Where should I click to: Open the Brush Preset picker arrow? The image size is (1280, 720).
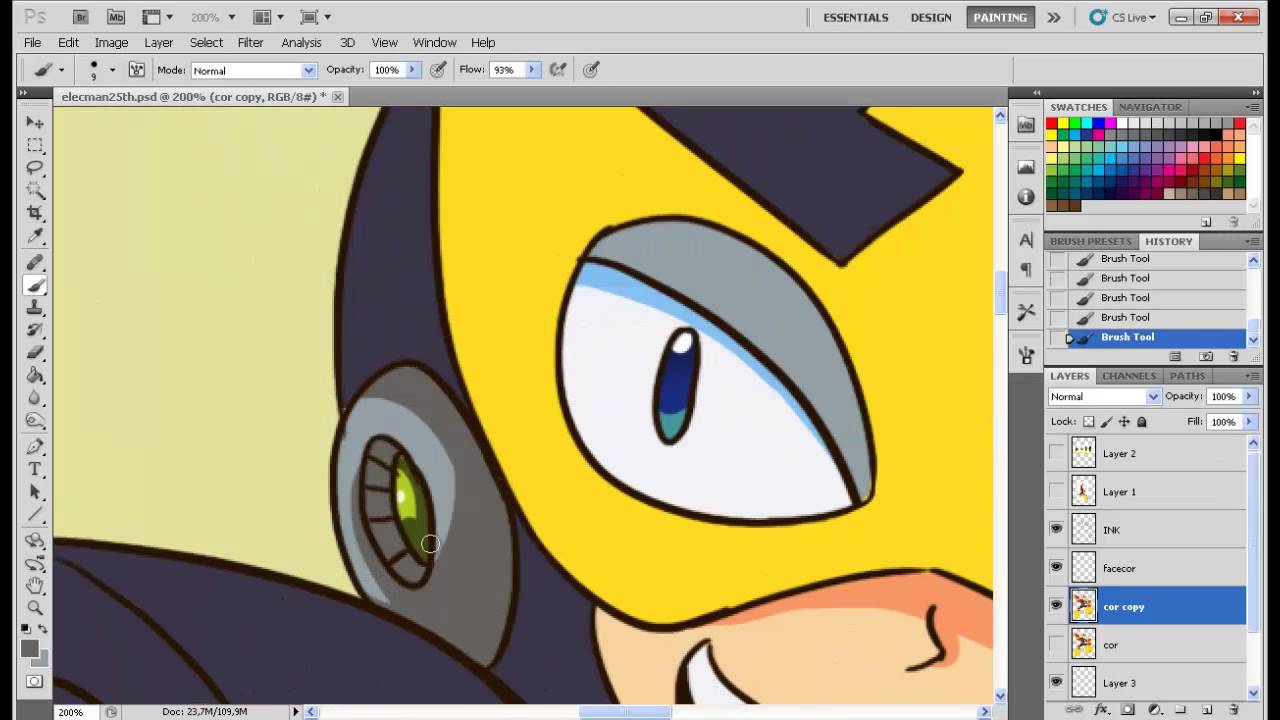112,70
